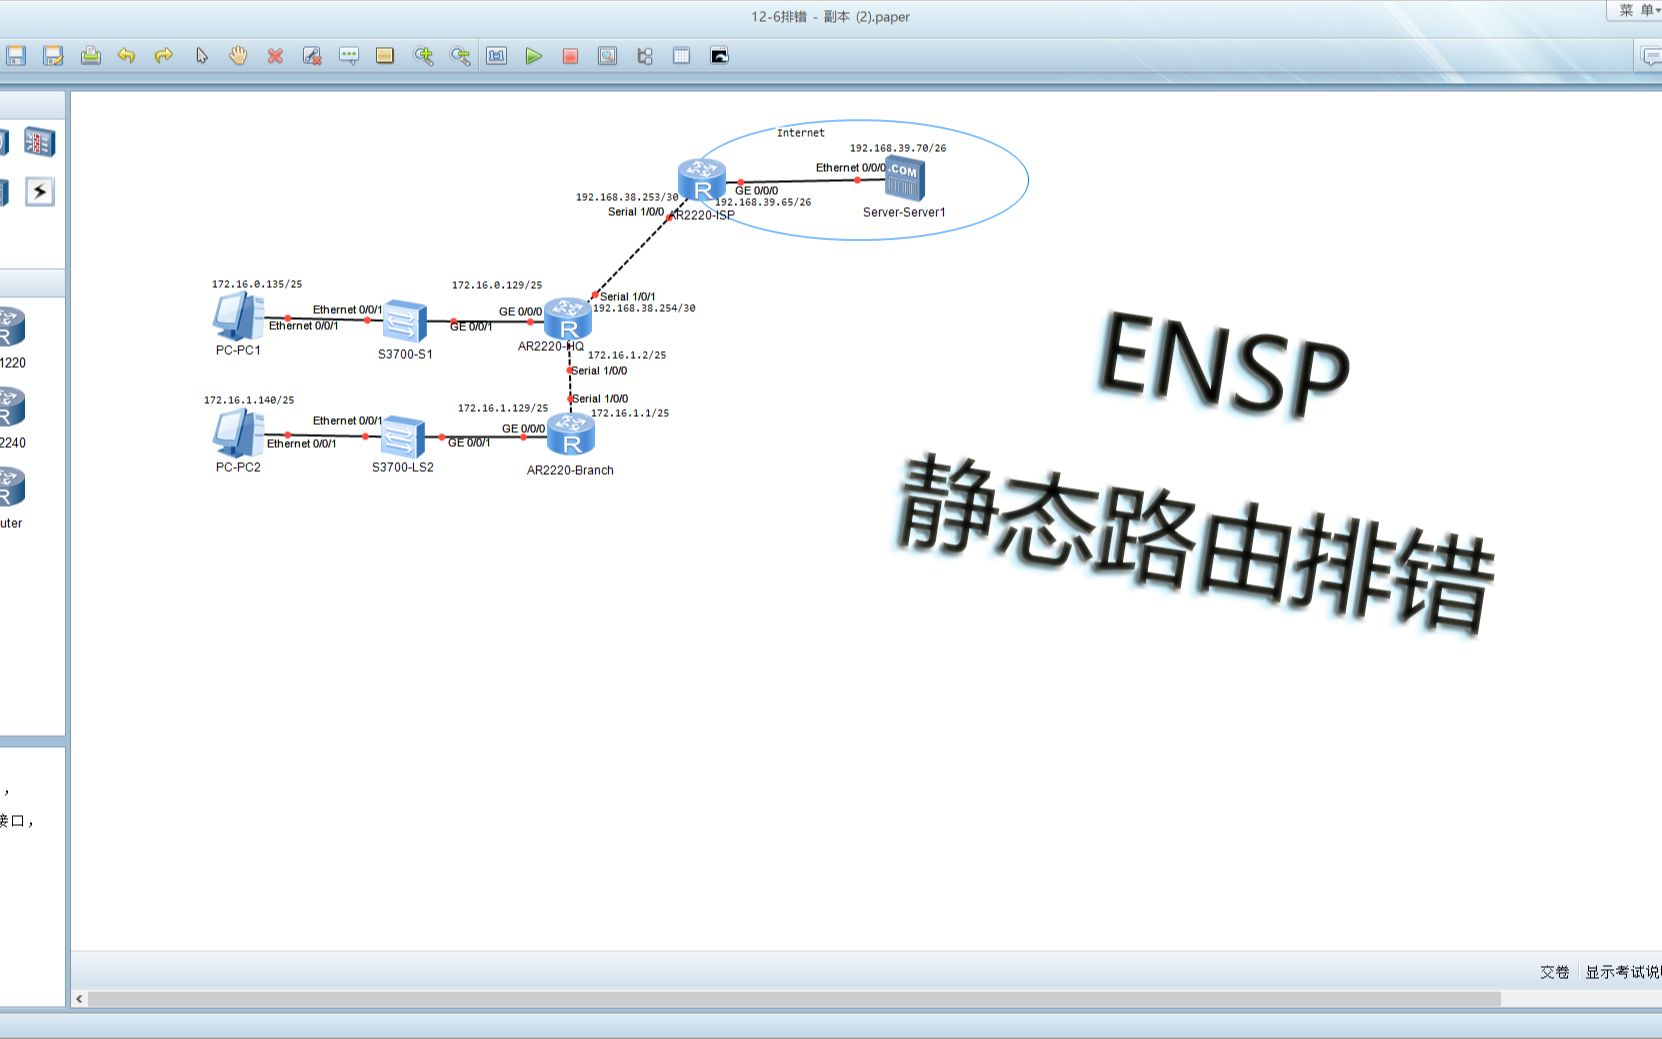Click the show interfaces tree icon

coord(645,56)
